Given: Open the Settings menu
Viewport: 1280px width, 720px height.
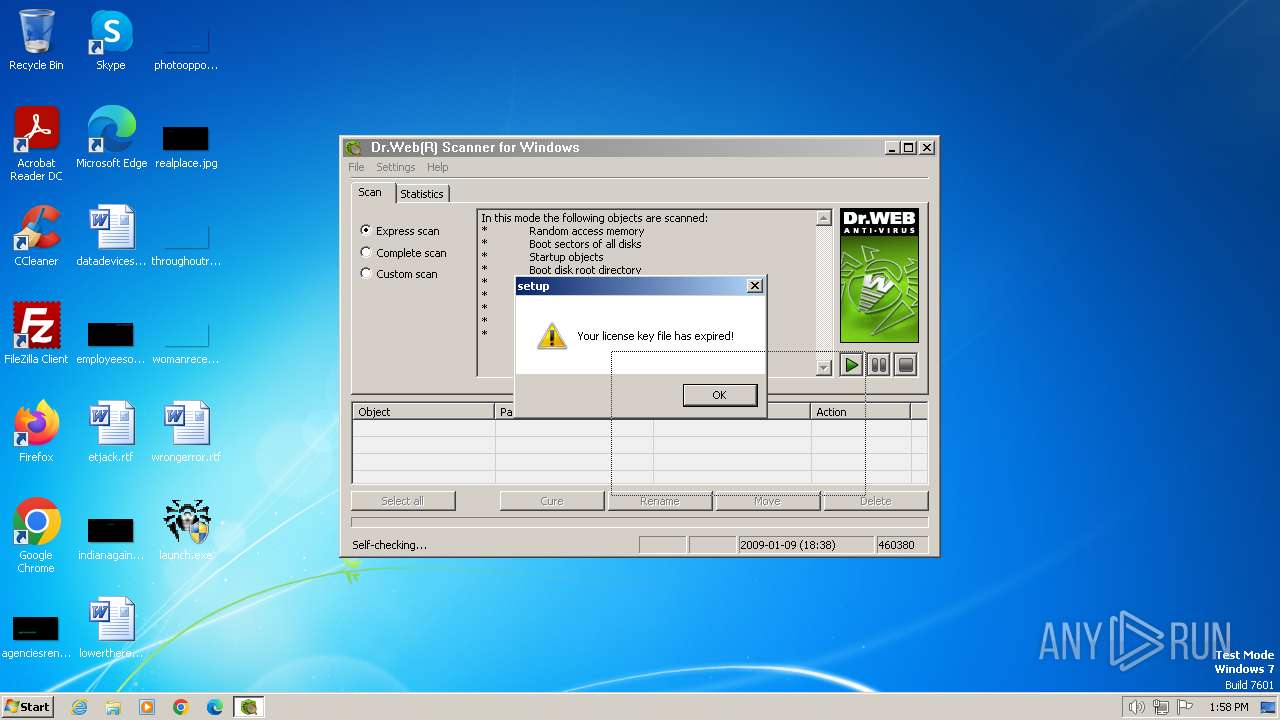Looking at the screenshot, I should [x=396, y=167].
